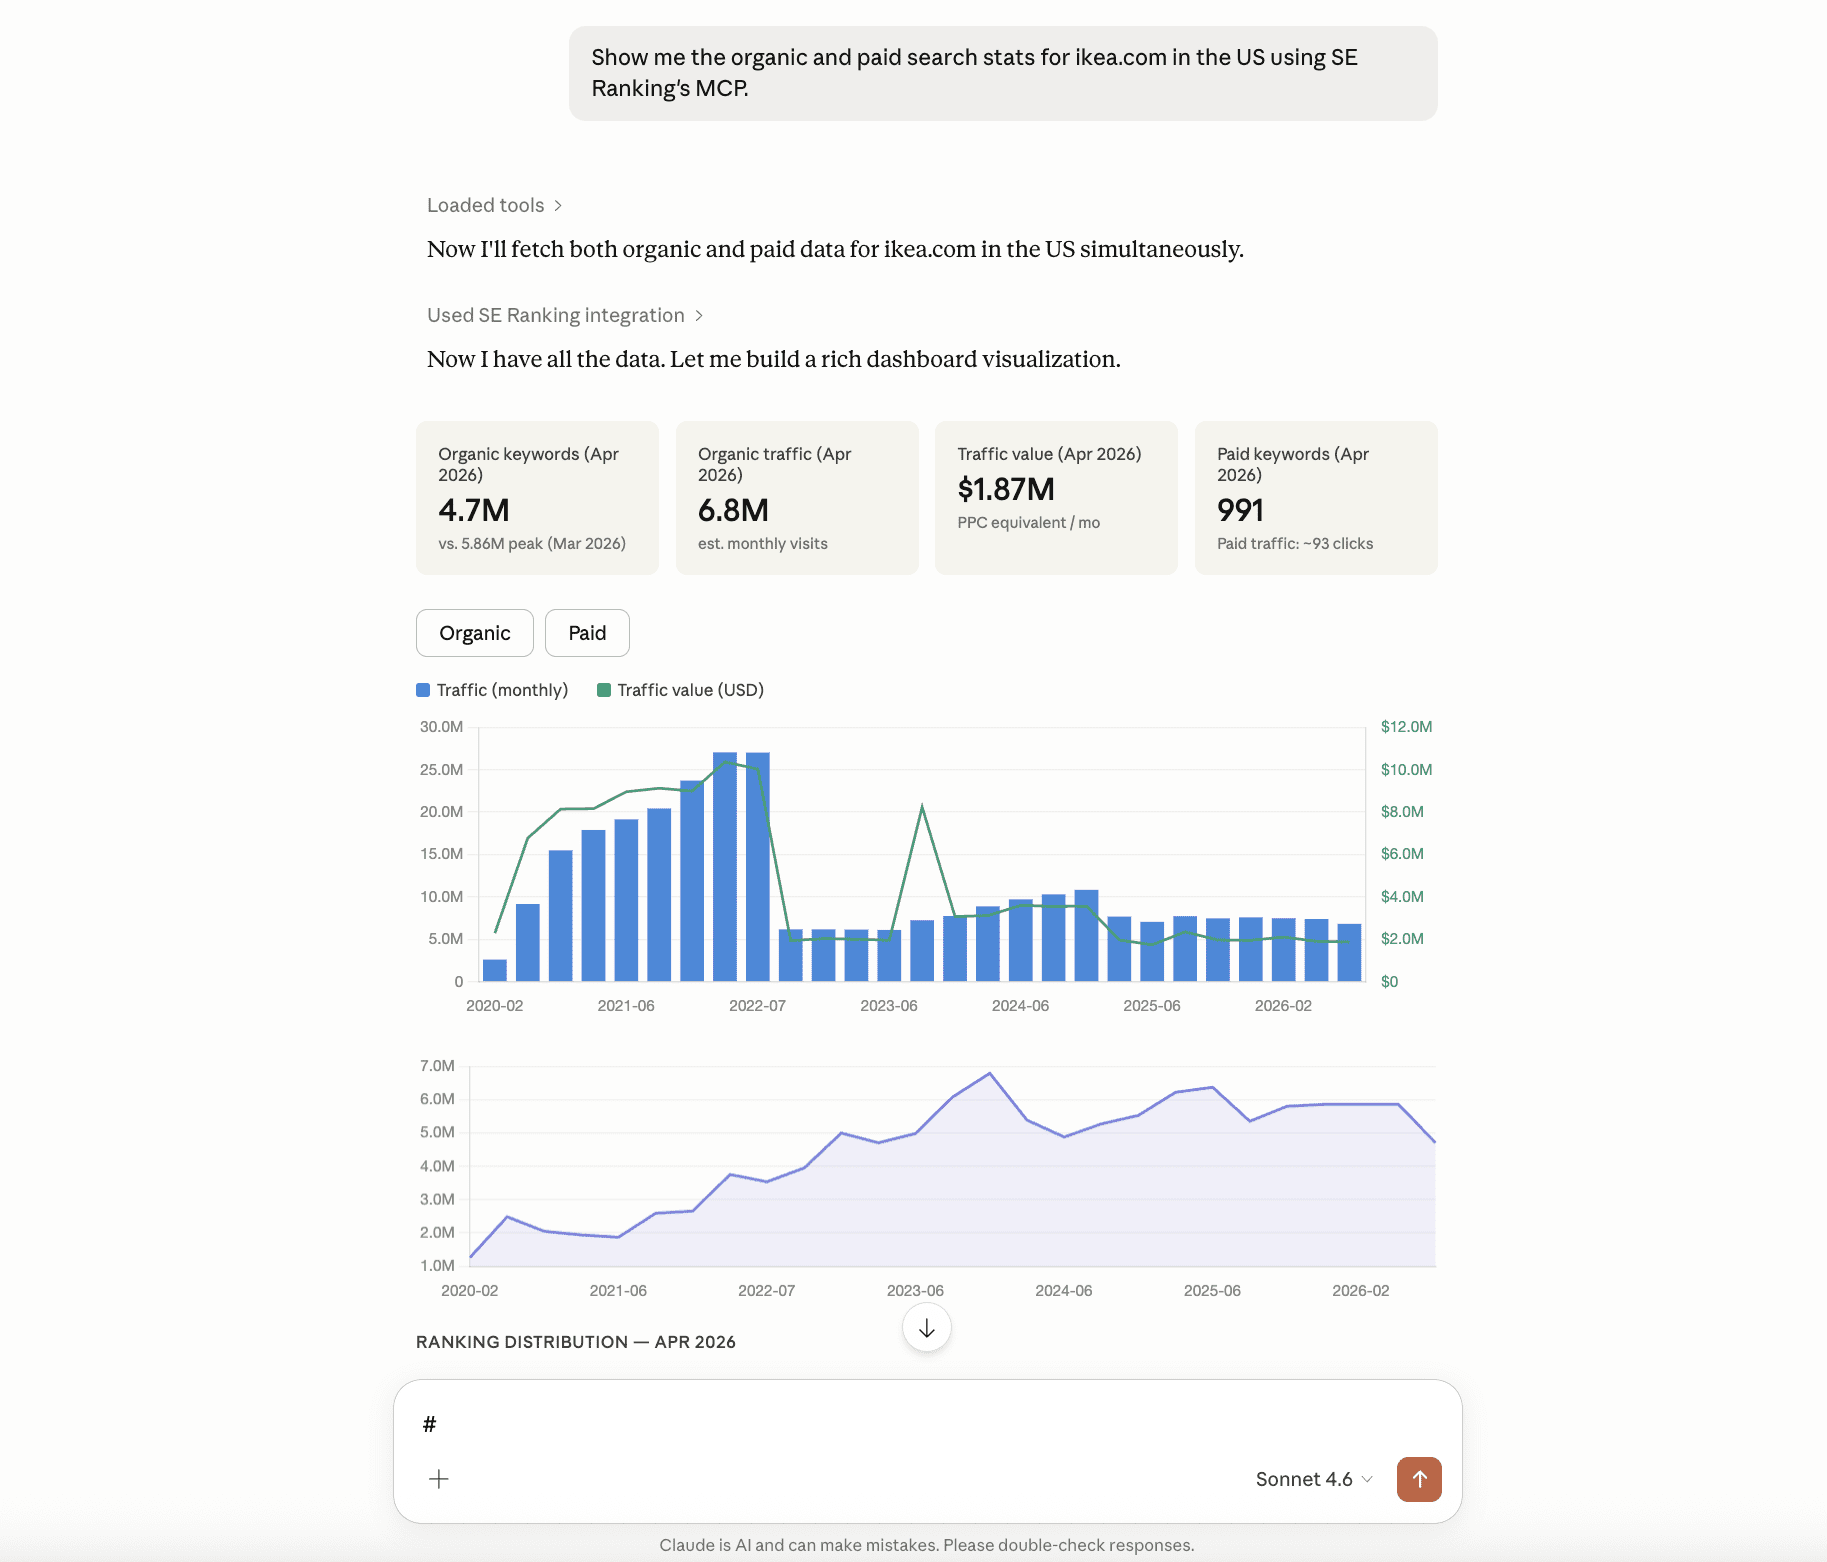This screenshot has width=1827, height=1562.
Task: Click the 'Claude is AI' disclaimer text
Action: click(927, 1545)
